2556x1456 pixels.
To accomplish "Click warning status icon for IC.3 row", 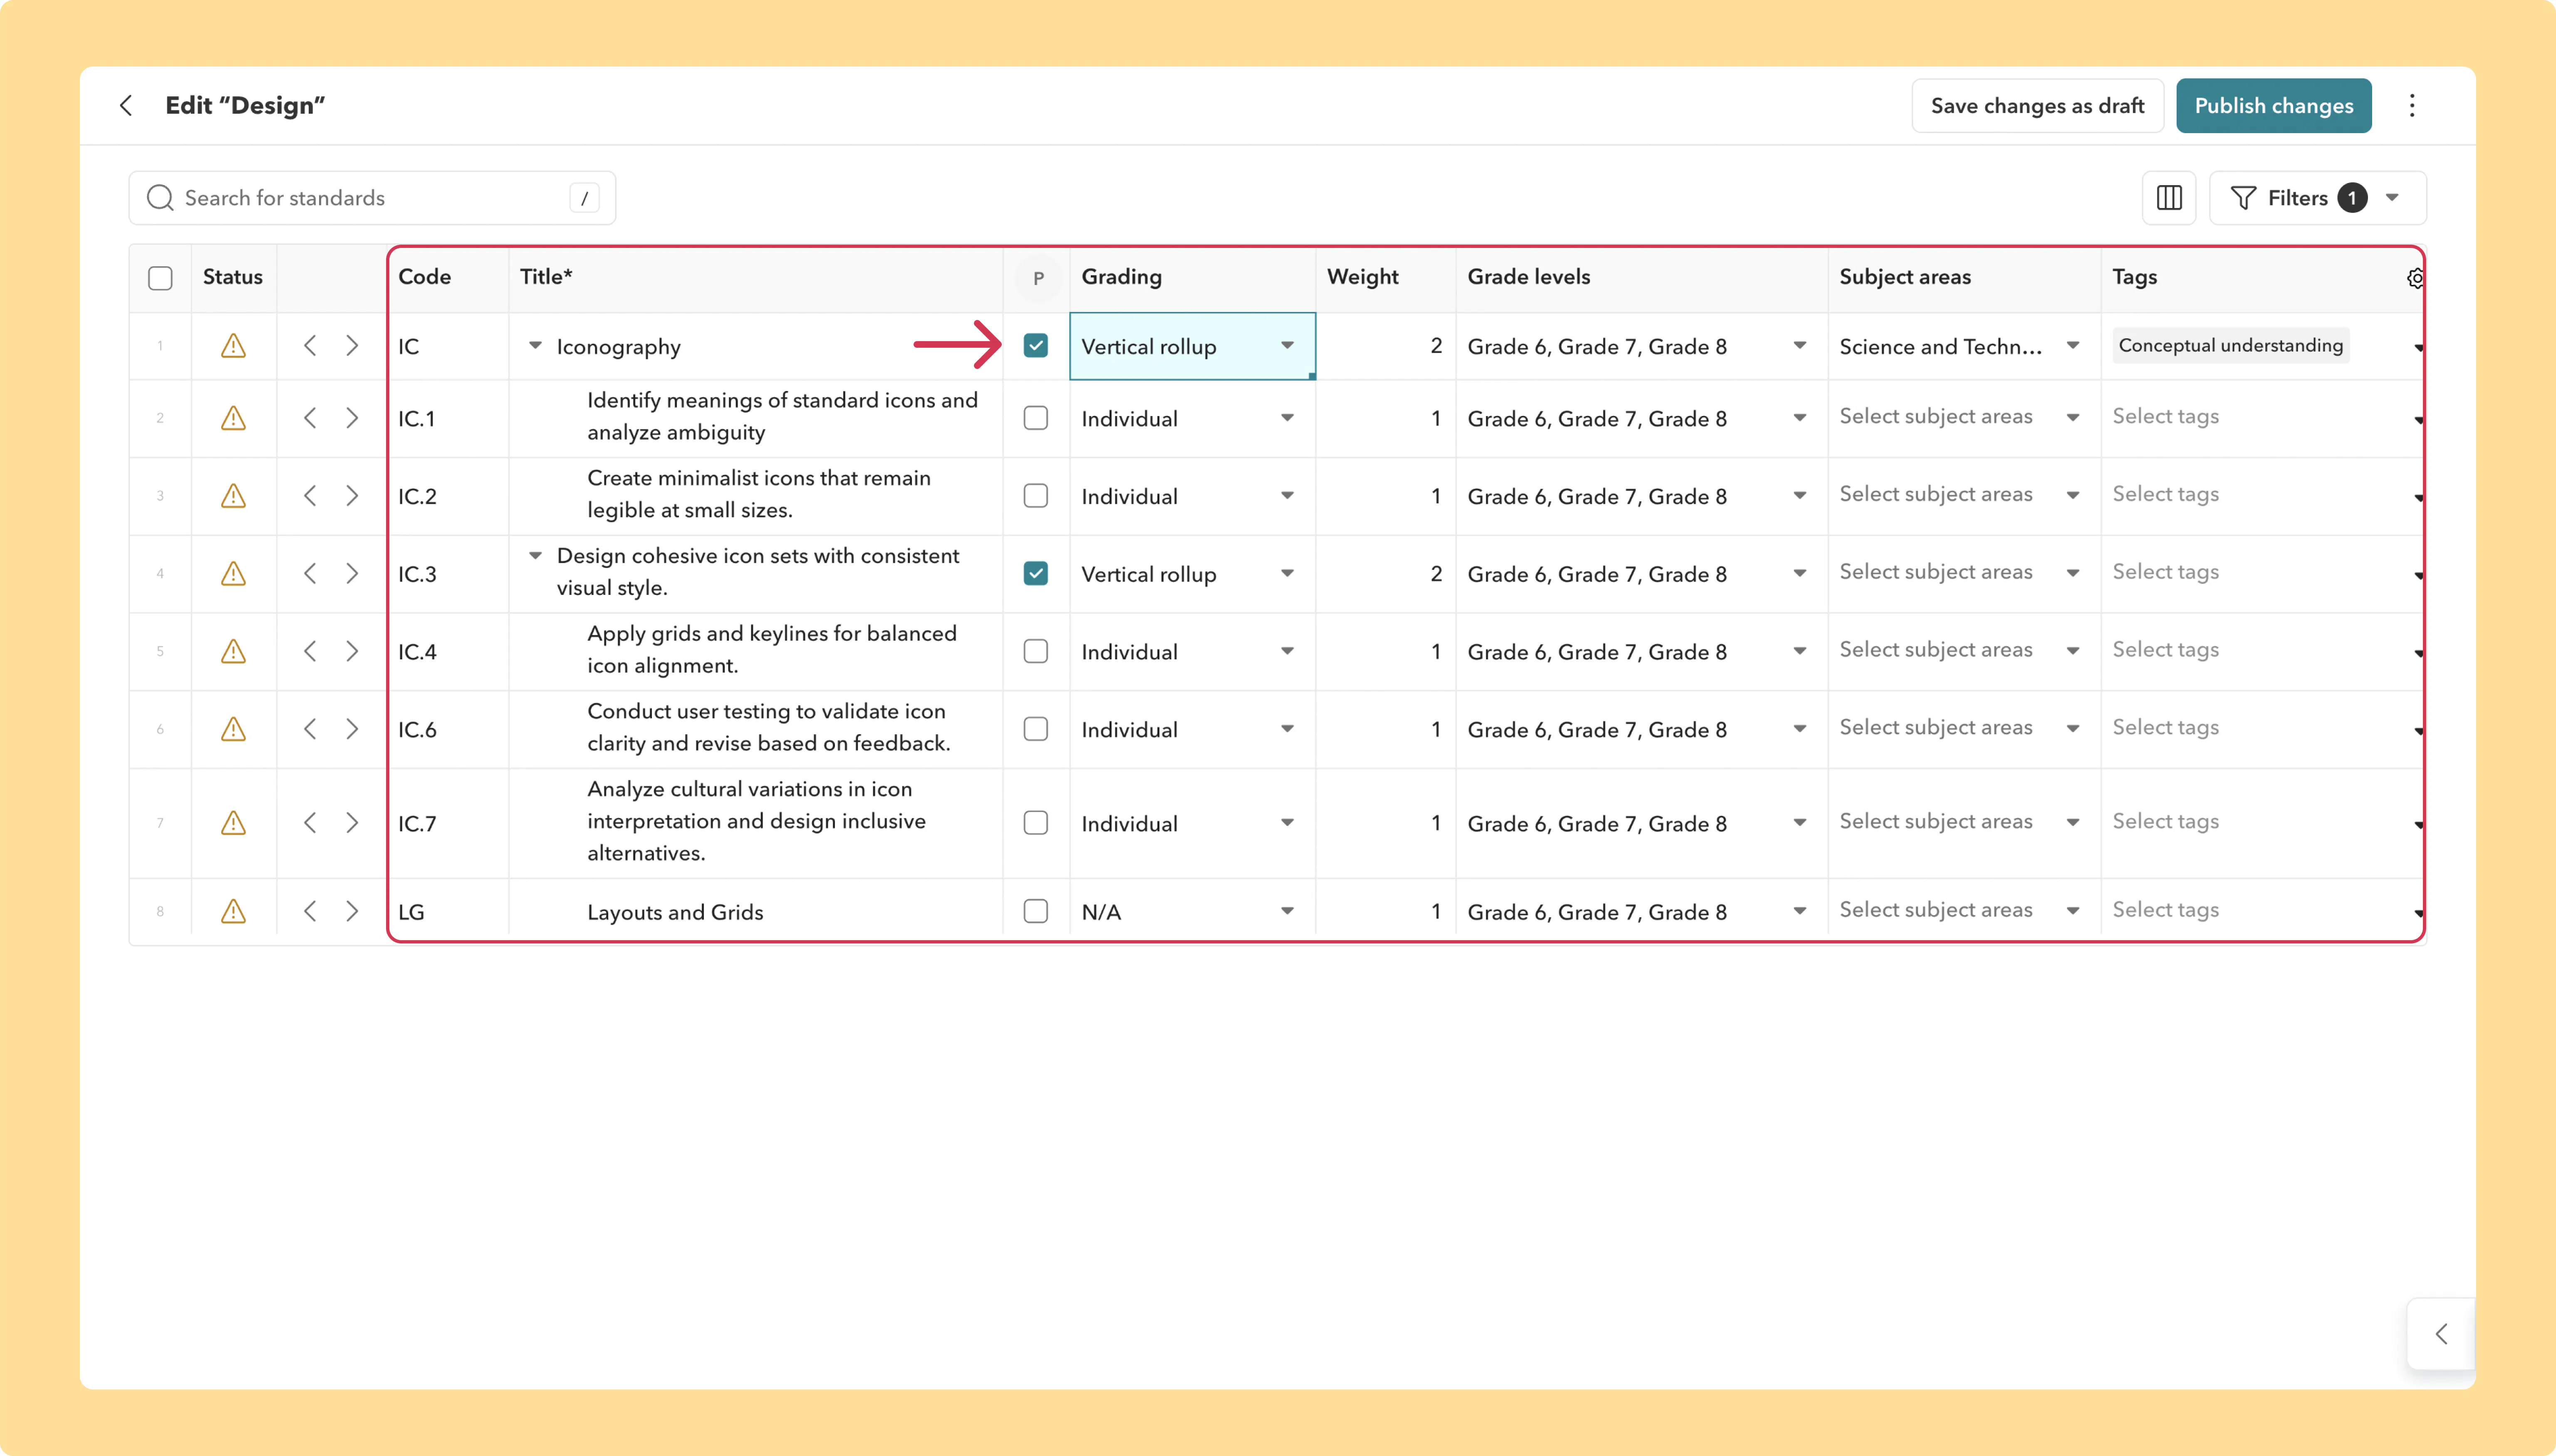I will [x=233, y=574].
